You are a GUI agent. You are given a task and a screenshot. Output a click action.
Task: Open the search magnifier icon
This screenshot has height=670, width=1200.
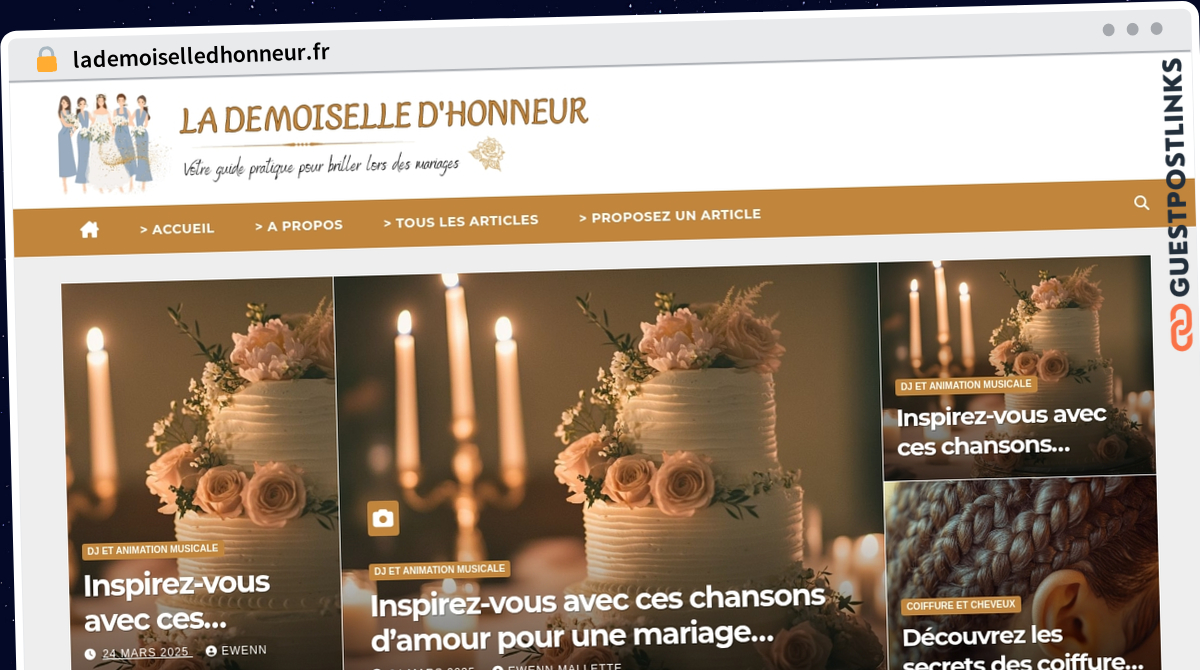(x=1141, y=202)
